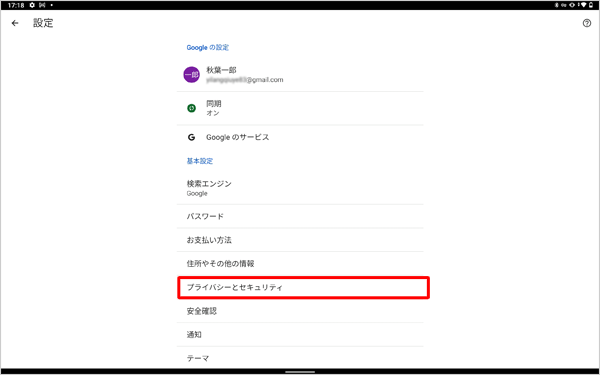The image size is (600, 375).
Task: Go back using the arrow icon
Action: point(15,23)
